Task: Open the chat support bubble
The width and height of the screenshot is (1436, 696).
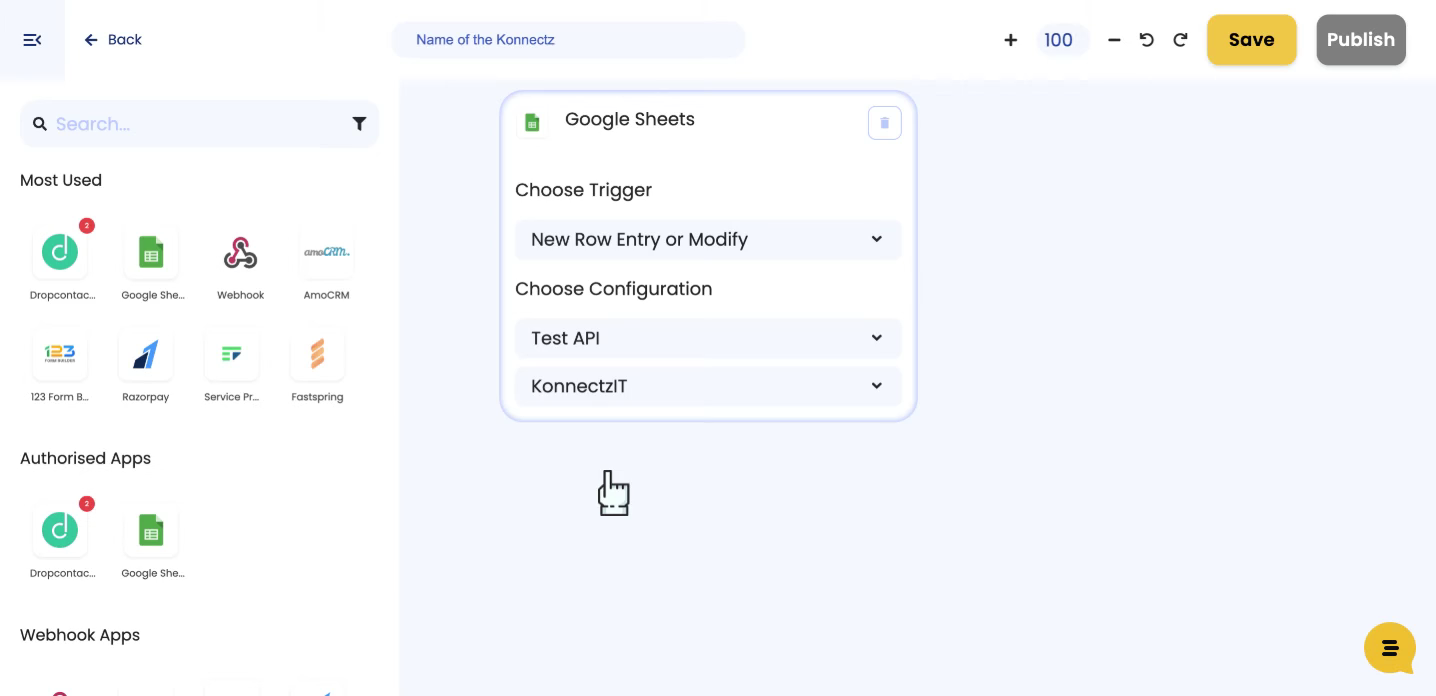Action: 1390,648
